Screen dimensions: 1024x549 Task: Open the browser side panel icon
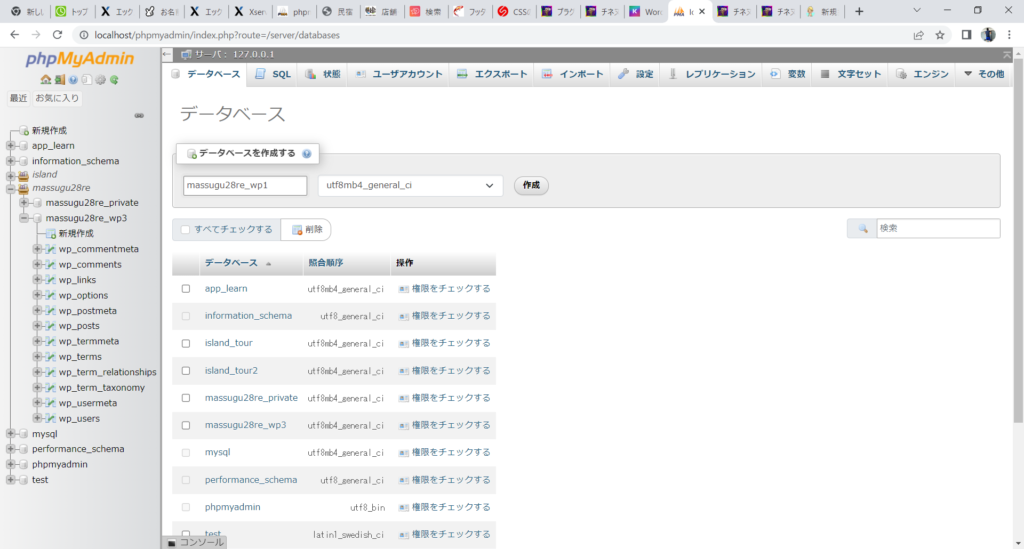(x=967, y=35)
